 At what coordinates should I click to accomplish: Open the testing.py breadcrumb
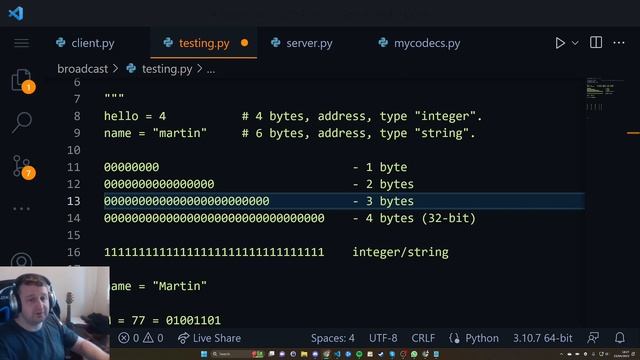[167, 69]
